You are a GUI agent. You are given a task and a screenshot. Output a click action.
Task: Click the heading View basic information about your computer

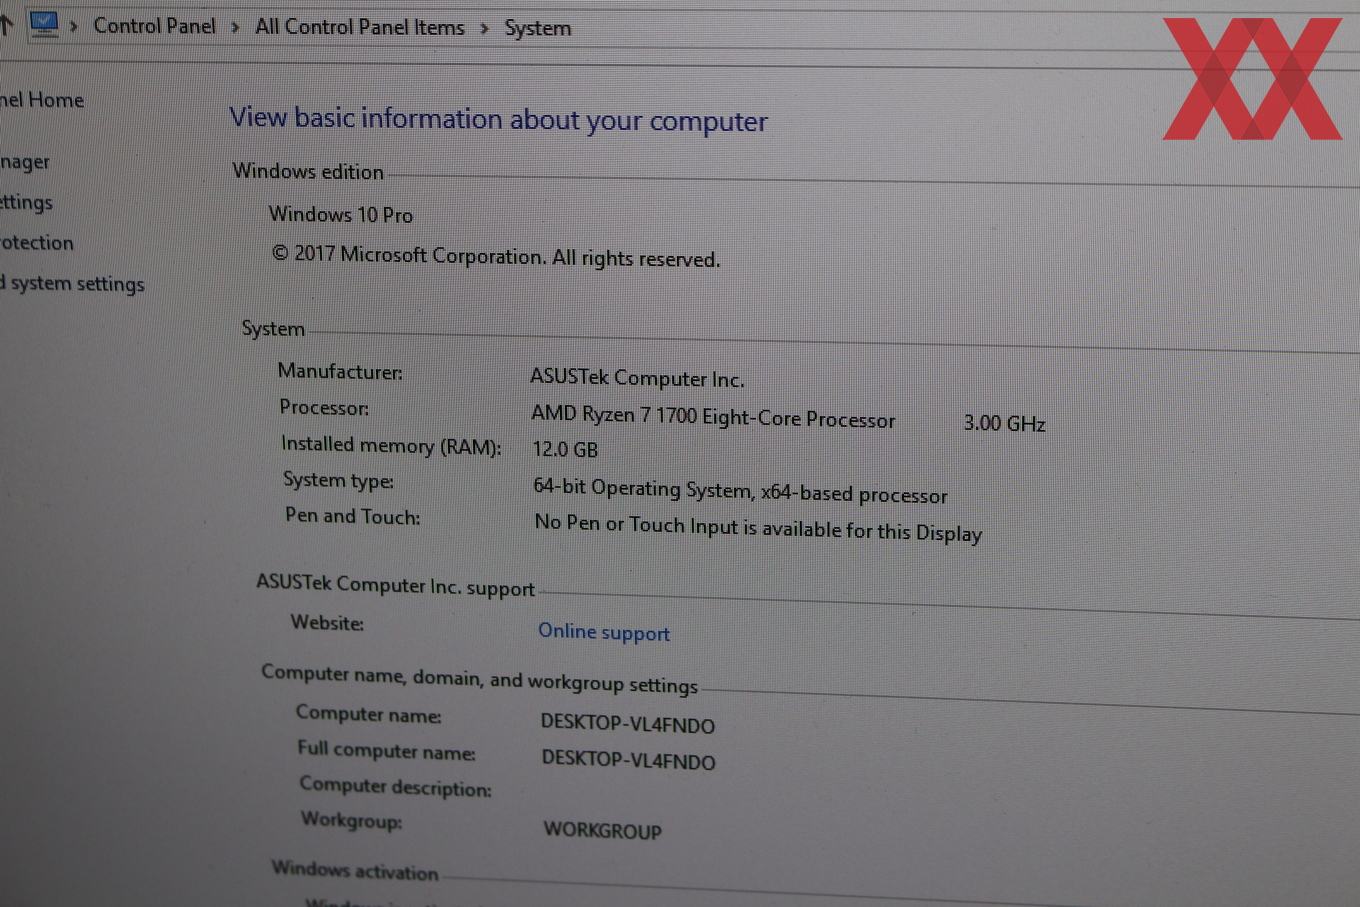[498, 119]
